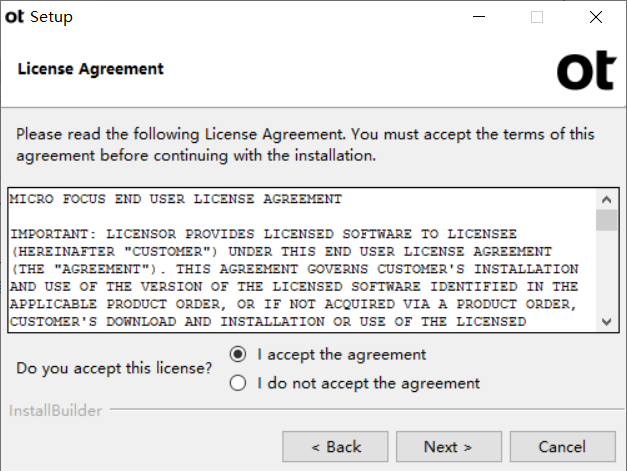Click the disabled maximize box in the title bar
The height and width of the screenshot is (471, 627).
pos(537,17)
